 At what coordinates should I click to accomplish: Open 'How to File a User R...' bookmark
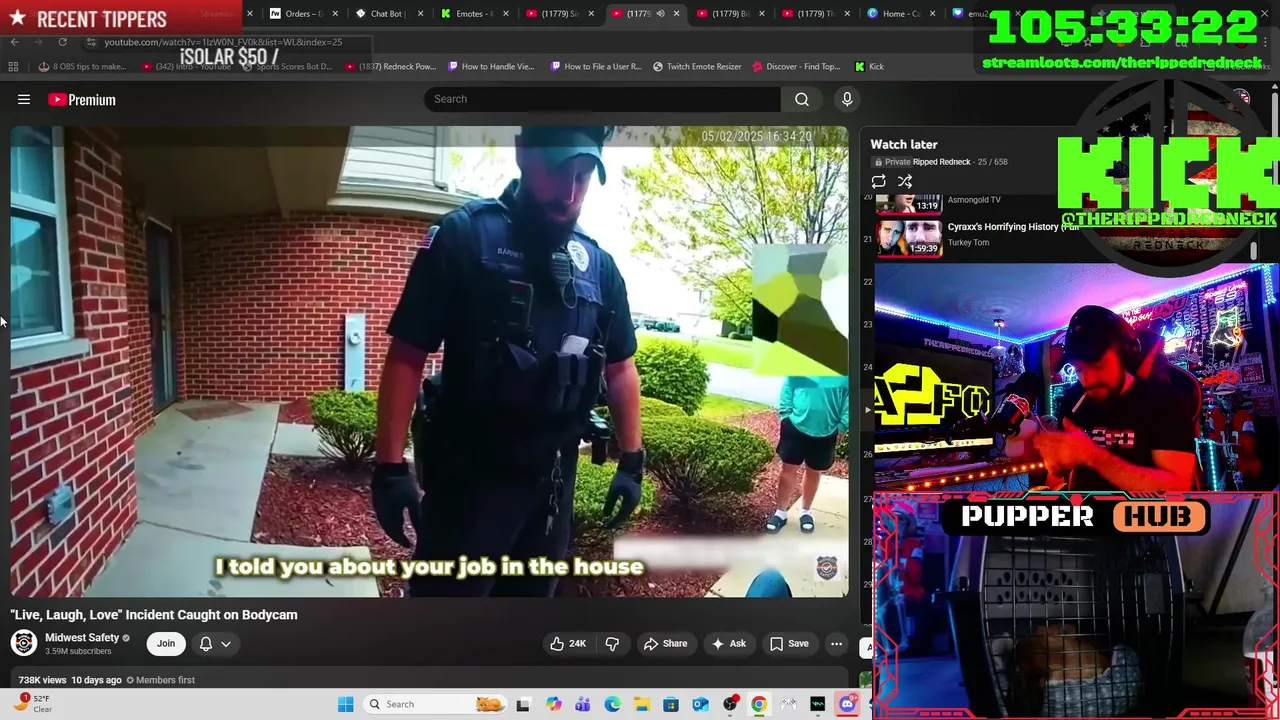596,67
